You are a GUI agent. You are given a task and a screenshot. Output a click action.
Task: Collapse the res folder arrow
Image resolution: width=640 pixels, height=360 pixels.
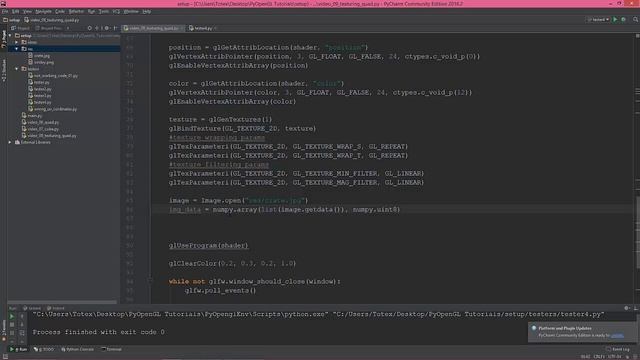[x=17, y=49]
